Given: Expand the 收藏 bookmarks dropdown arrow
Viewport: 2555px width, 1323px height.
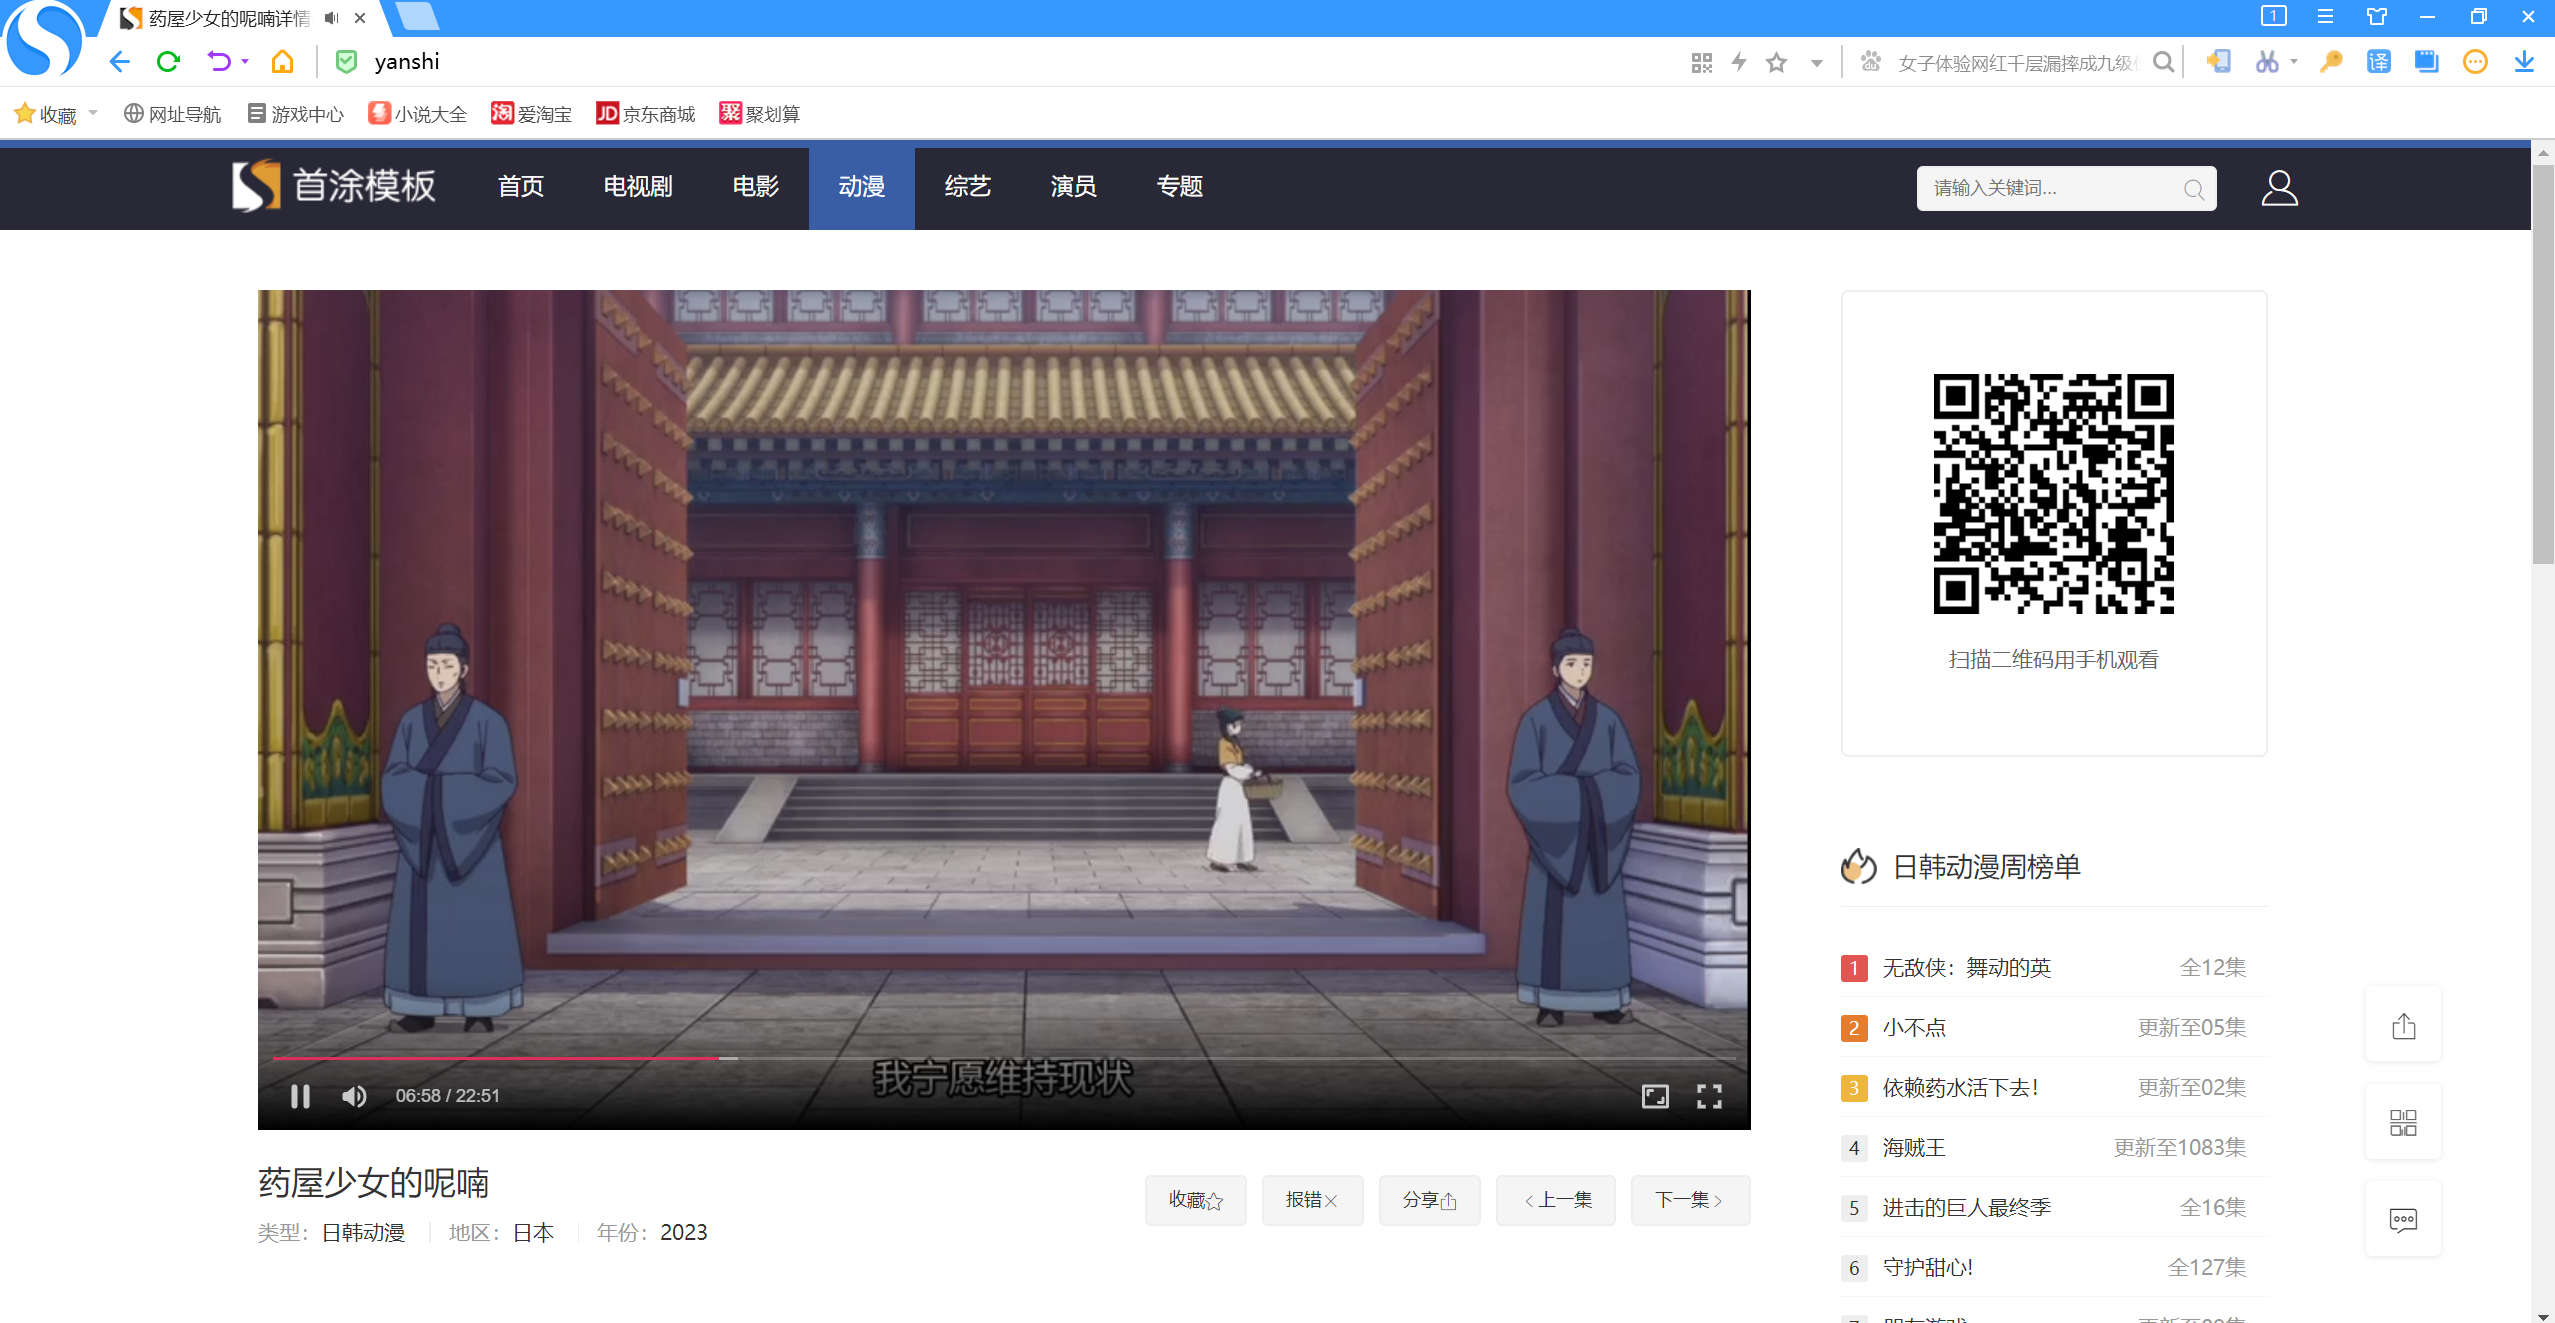Looking at the screenshot, I should pos(93,113).
